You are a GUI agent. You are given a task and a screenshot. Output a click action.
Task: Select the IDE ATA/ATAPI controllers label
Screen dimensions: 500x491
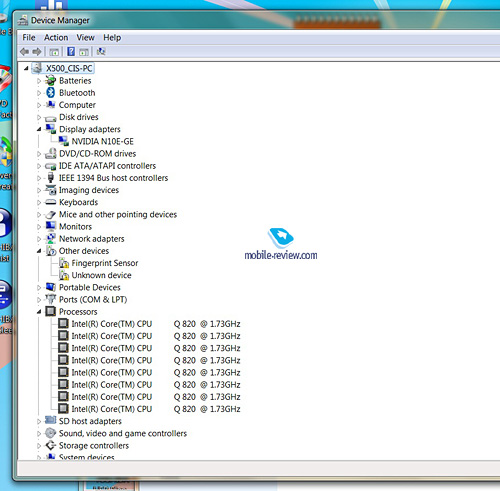pos(107,166)
